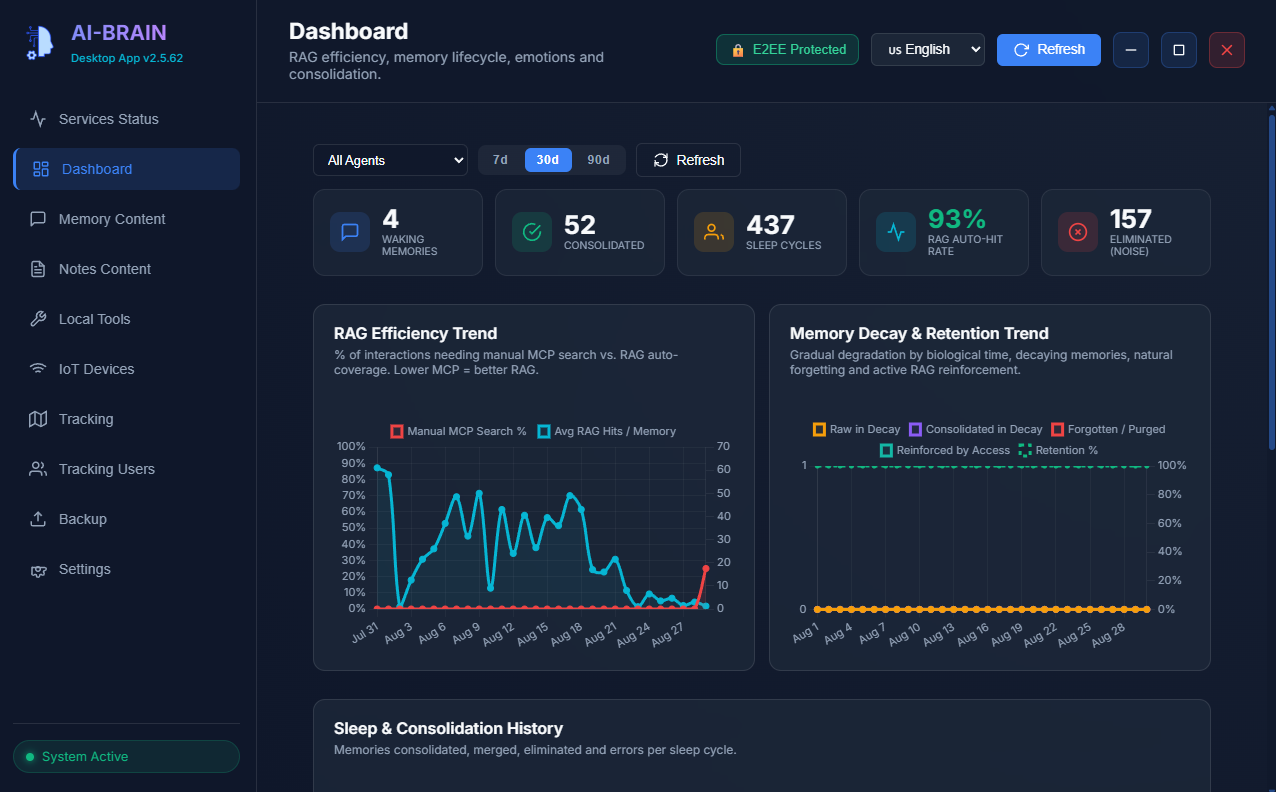Click the green System Active status dot
The height and width of the screenshot is (792, 1276).
click(30, 757)
